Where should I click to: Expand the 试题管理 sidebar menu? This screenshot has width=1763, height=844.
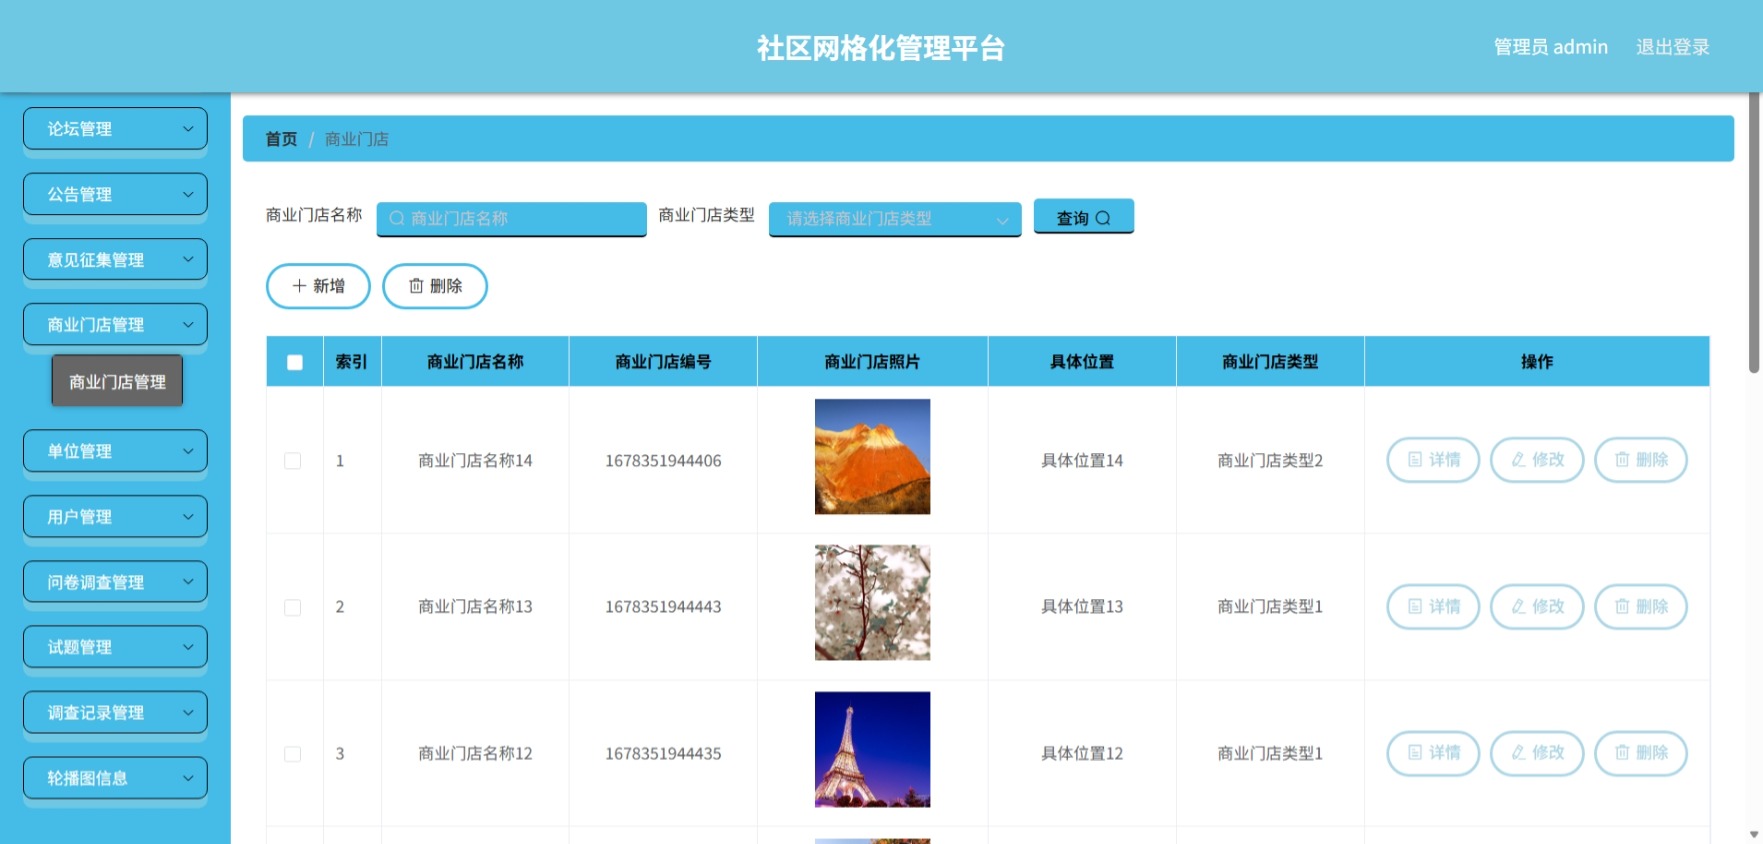coord(115,647)
